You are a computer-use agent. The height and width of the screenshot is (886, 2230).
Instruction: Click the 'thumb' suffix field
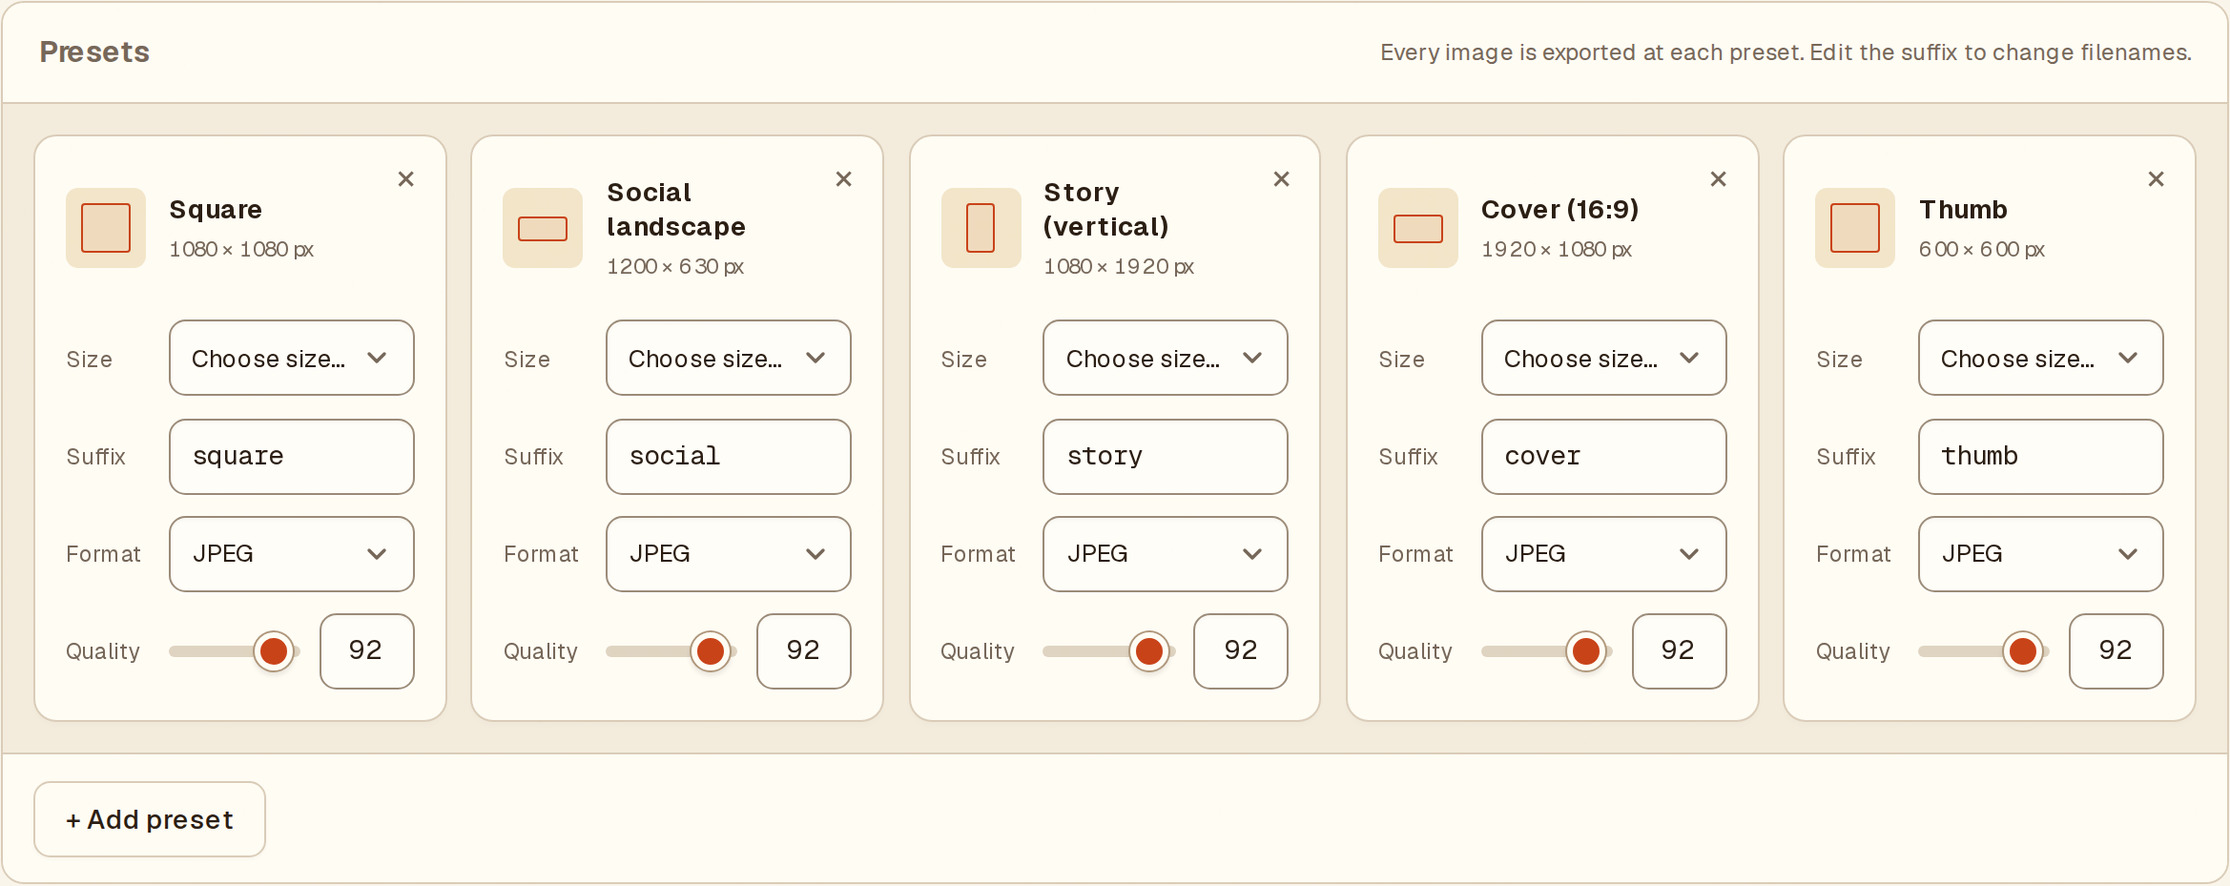[x=2040, y=456]
